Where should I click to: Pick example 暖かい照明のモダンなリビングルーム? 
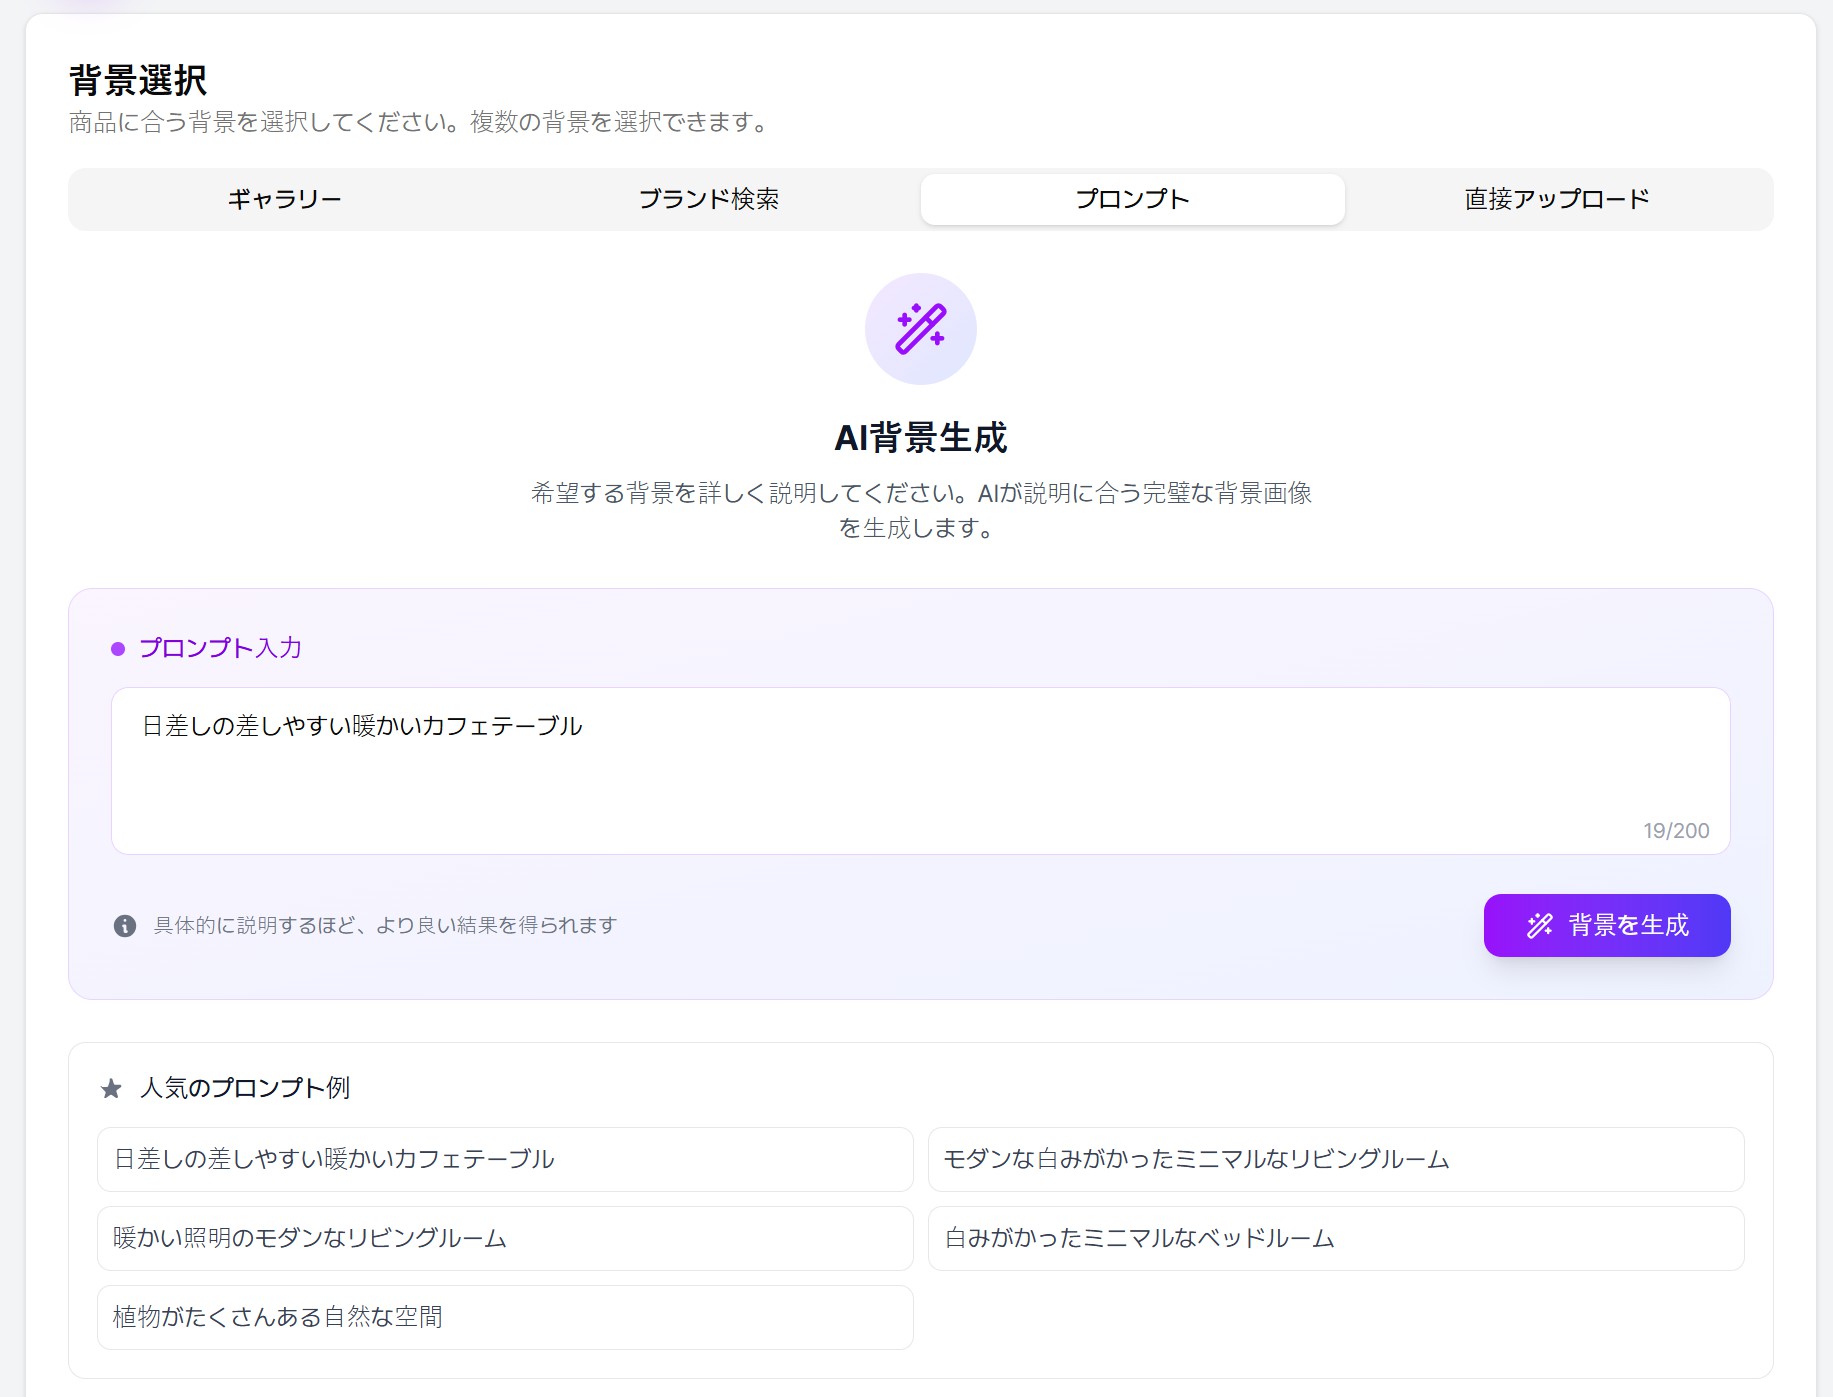click(x=505, y=1238)
